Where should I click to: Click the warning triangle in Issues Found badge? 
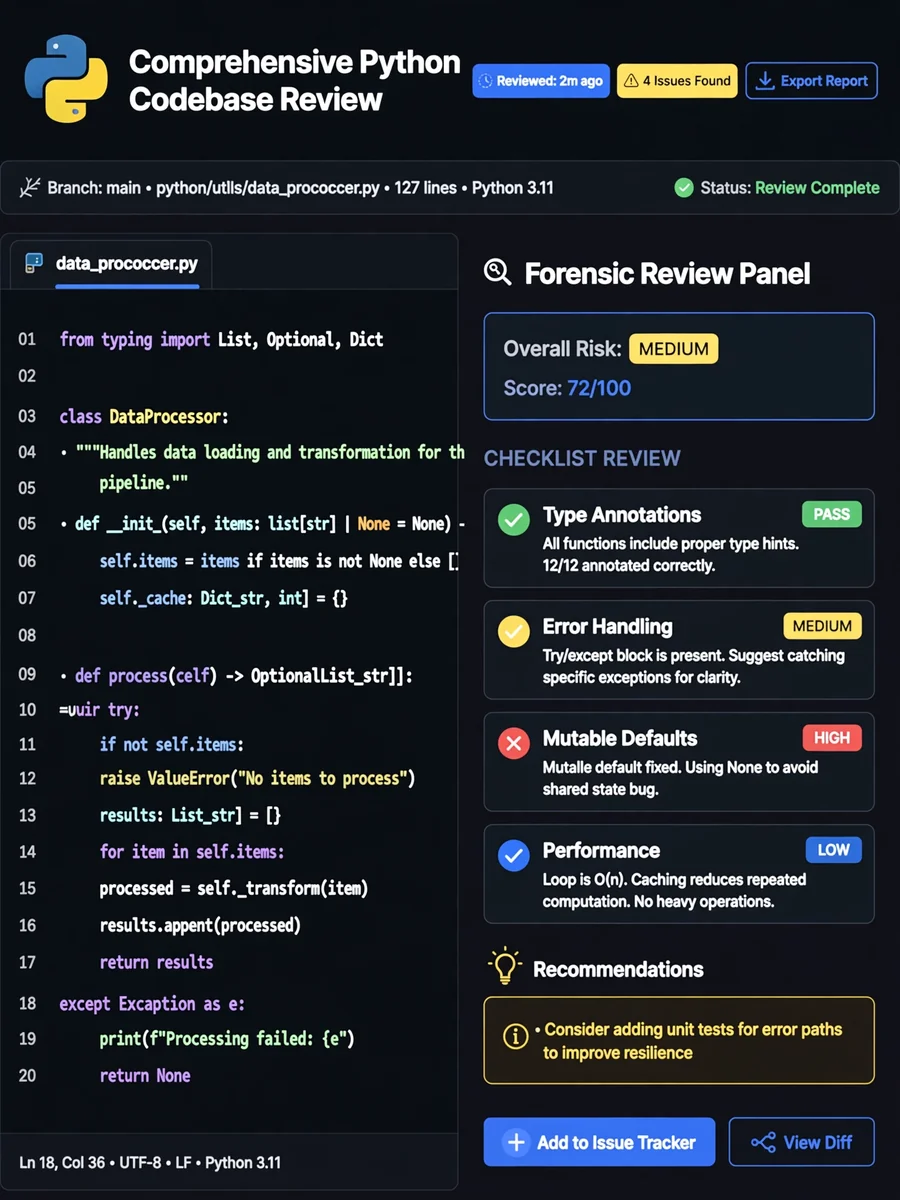click(631, 81)
